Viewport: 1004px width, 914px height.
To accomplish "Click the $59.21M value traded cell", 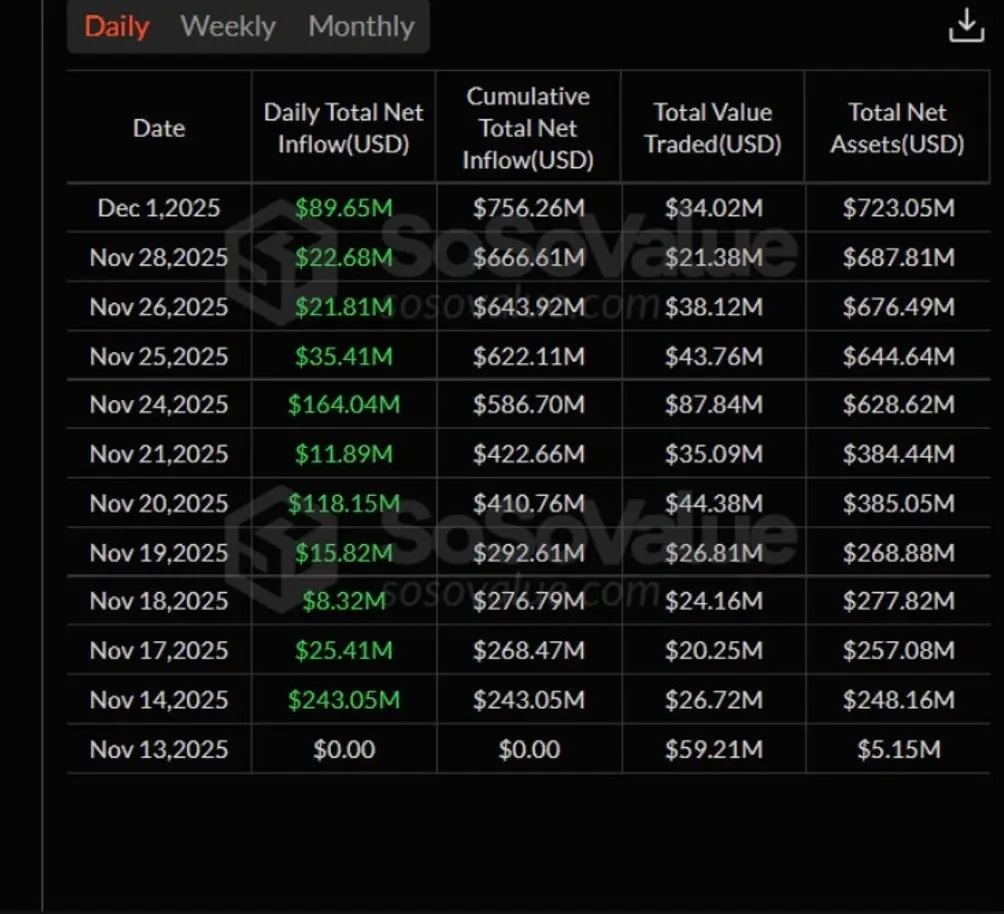I will 714,749.
